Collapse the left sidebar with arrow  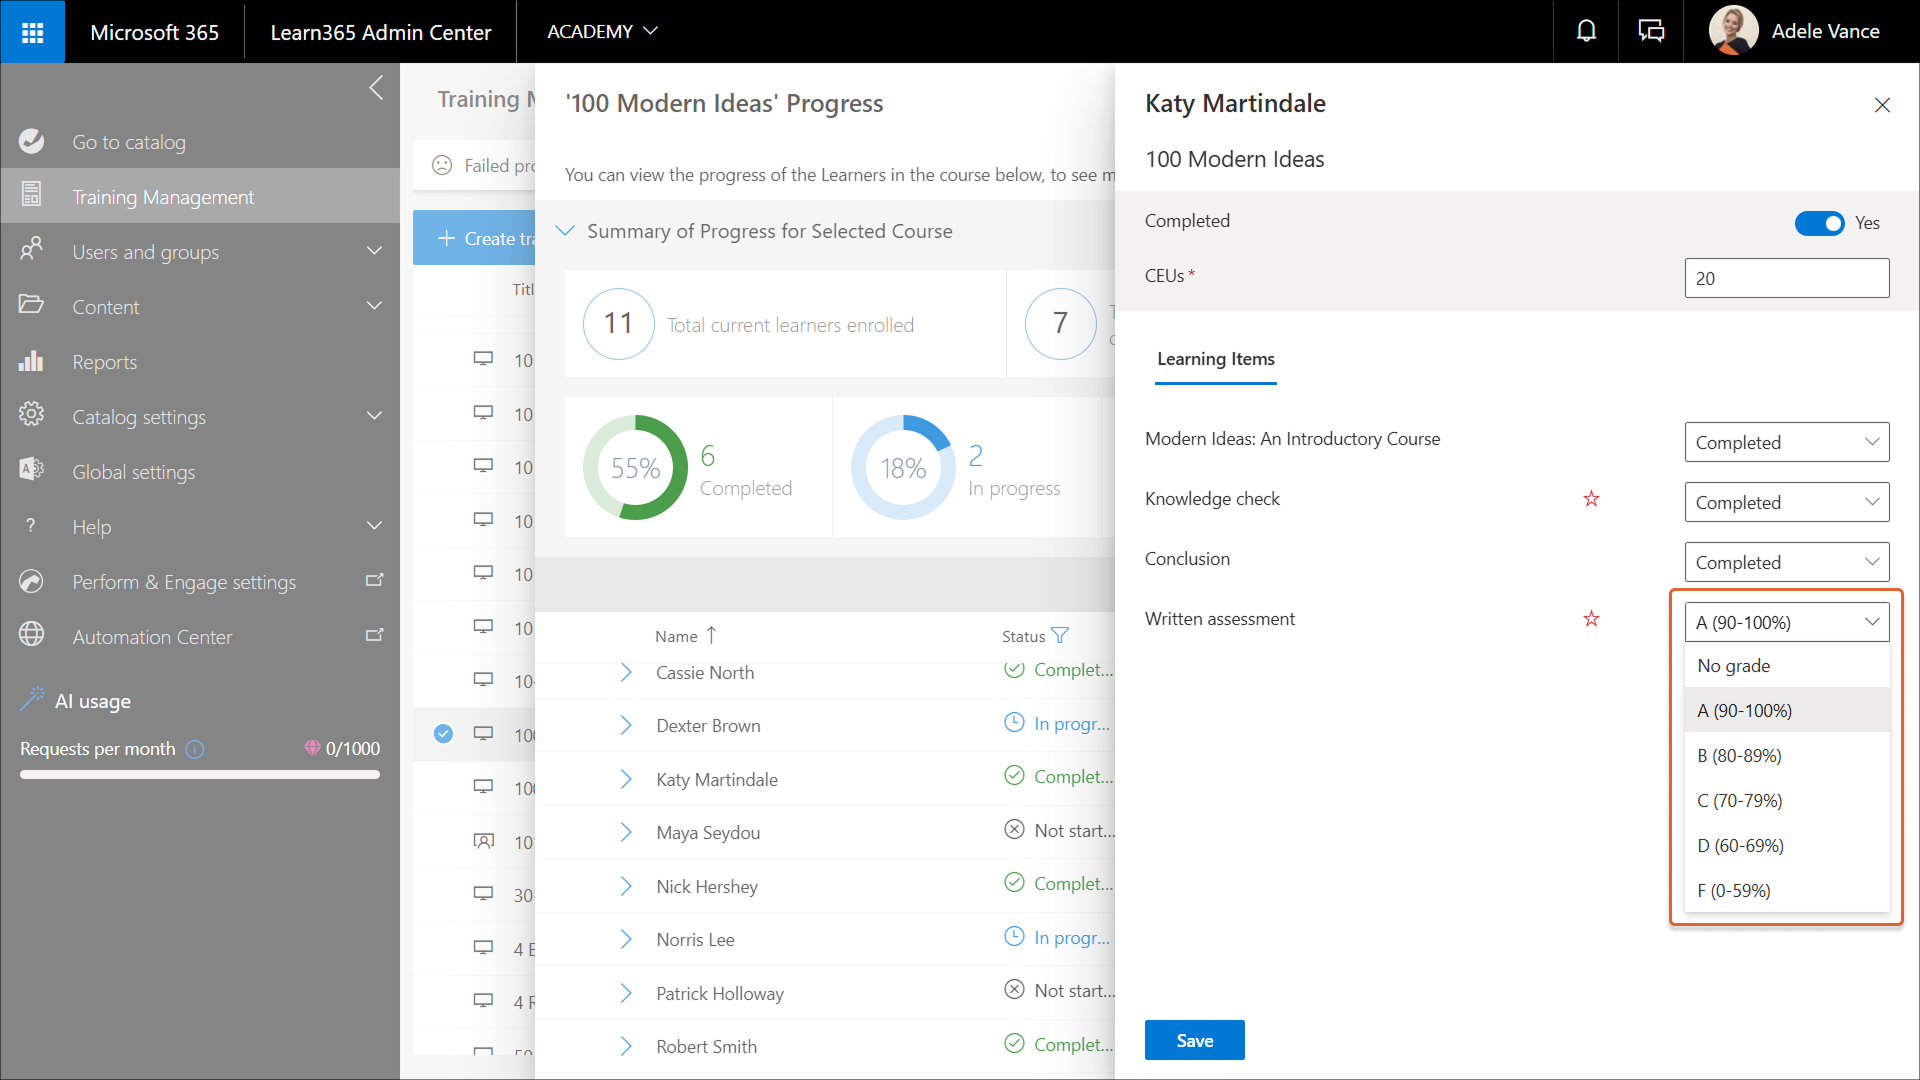pos(376,88)
